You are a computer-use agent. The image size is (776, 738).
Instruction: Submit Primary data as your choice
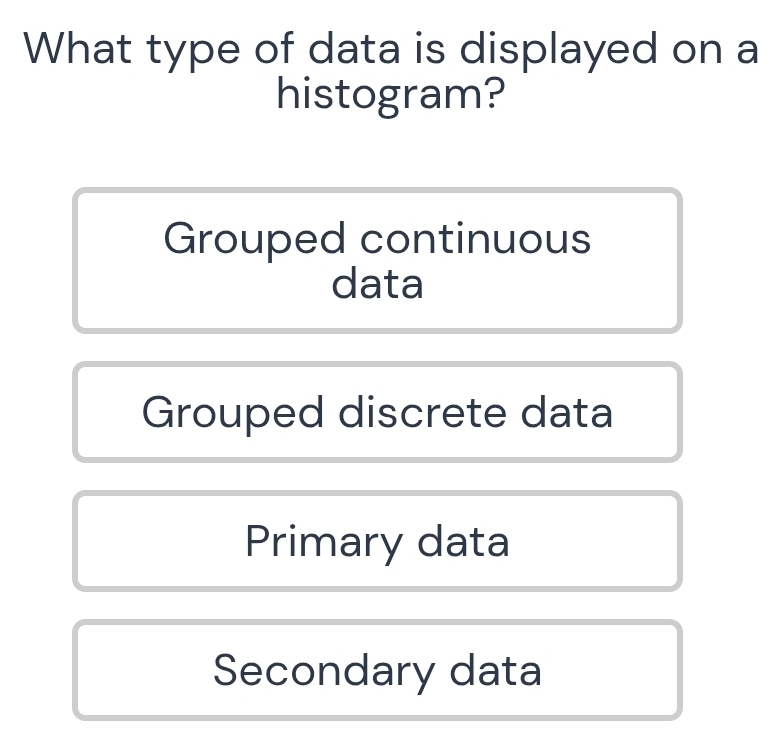[x=377, y=541]
